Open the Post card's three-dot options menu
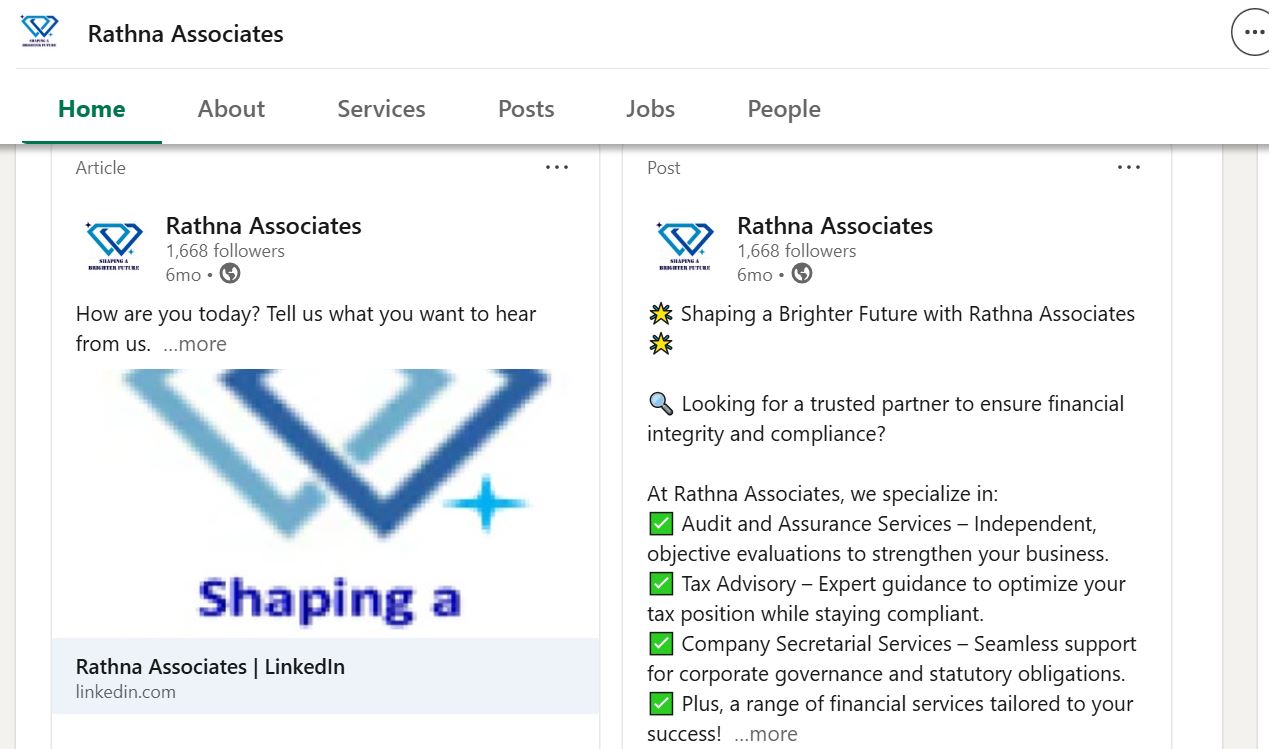The image size is (1269, 749). coord(1129,167)
